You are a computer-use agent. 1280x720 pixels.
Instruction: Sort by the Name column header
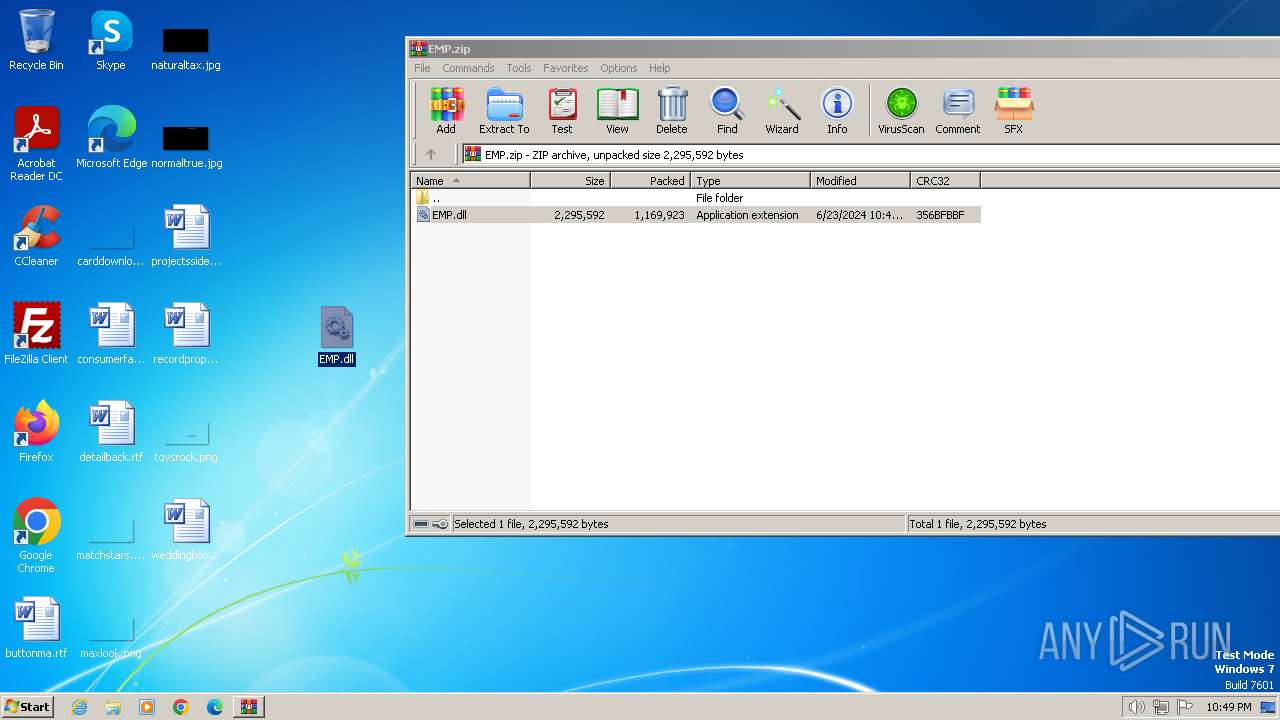click(470, 181)
